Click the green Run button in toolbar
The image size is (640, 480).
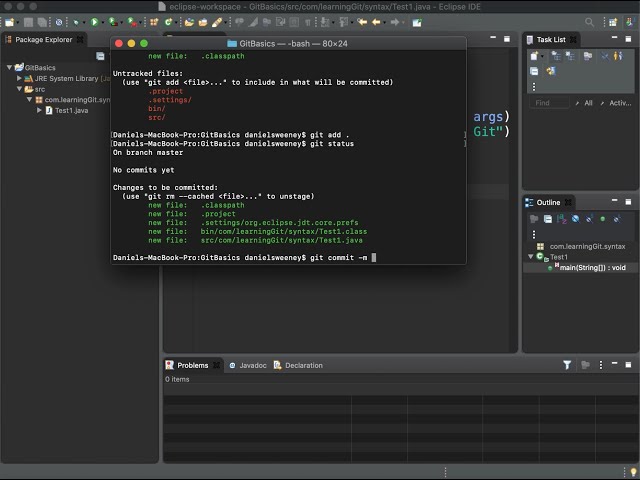coord(94,22)
